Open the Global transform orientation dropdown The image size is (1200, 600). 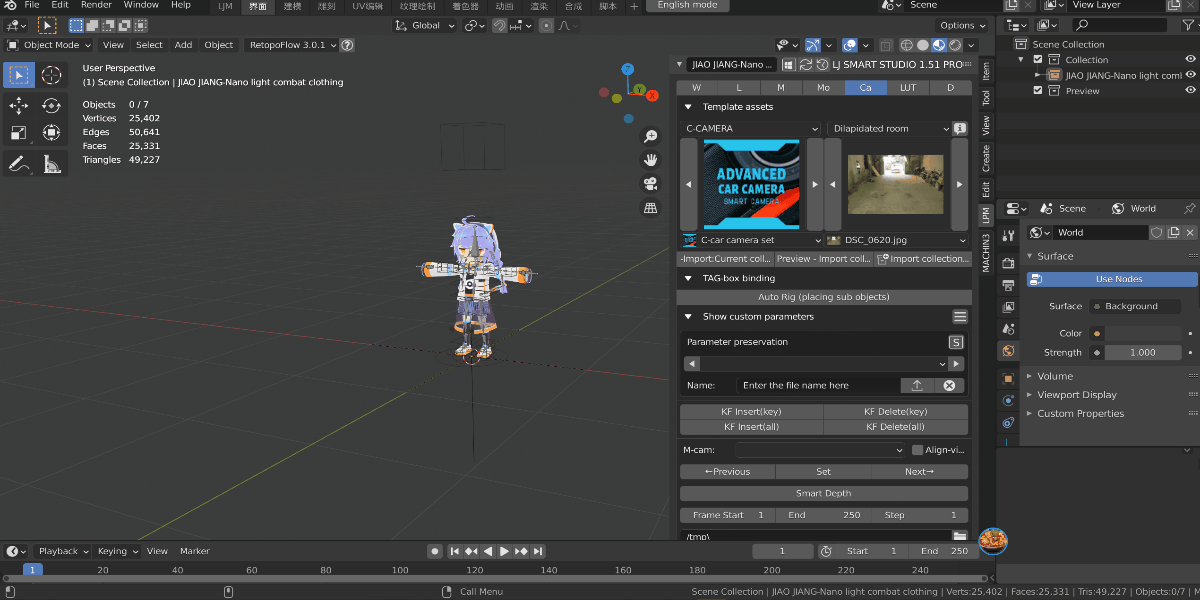pos(426,26)
